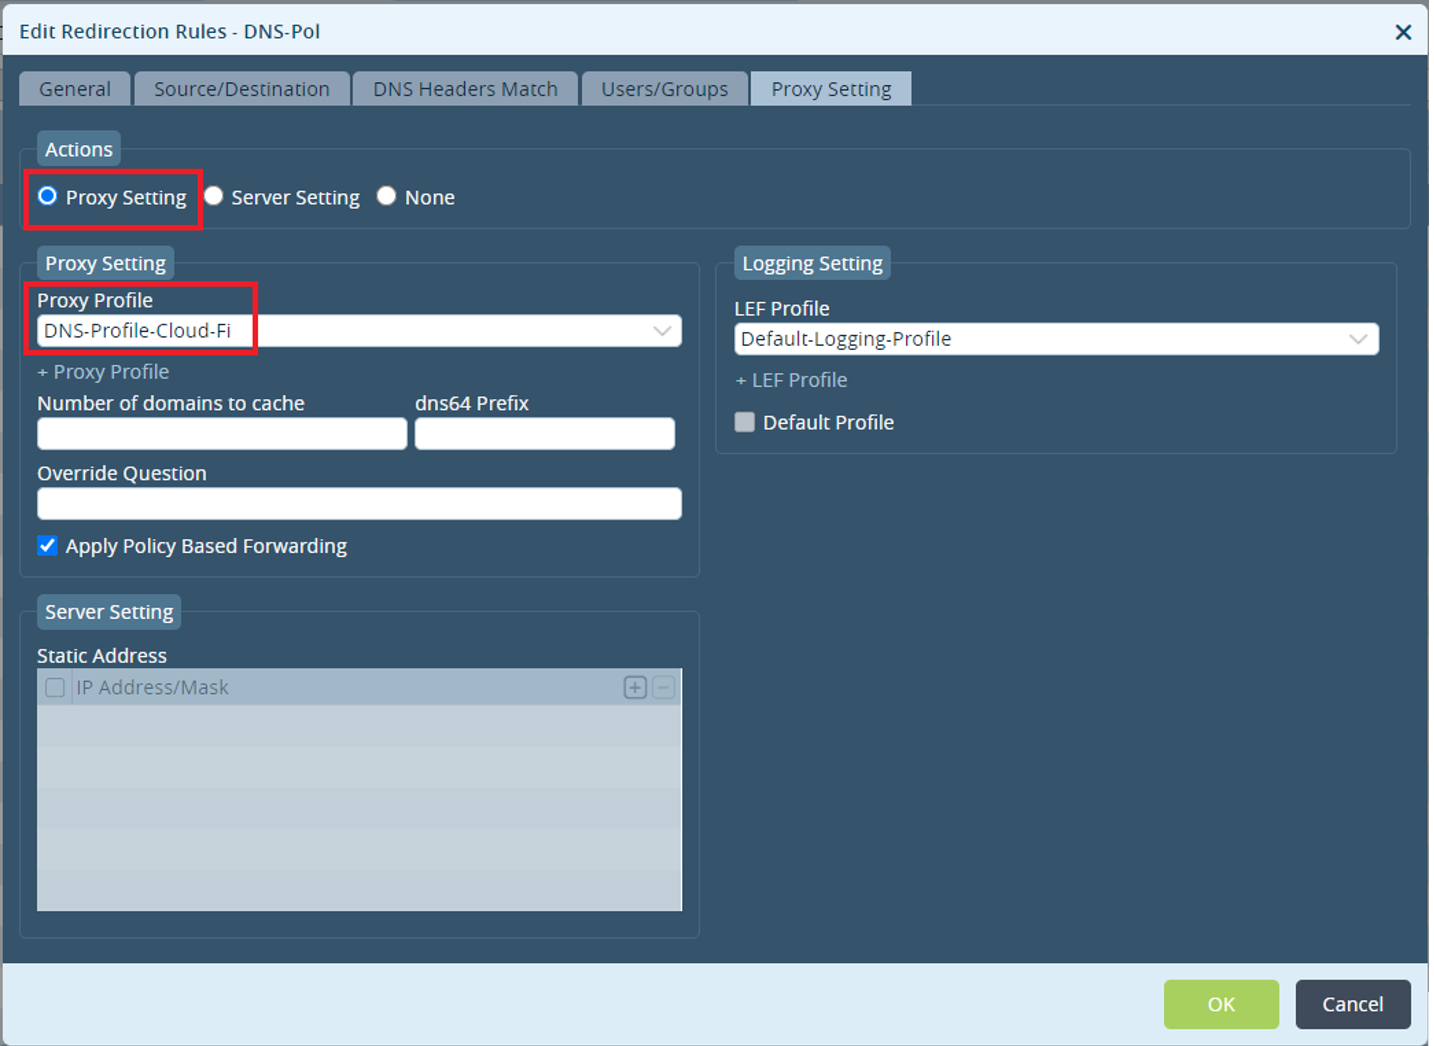The width and height of the screenshot is (1434, 1046).
Task: Select all IP Address/Mask entries
Action: pos(55,687)
